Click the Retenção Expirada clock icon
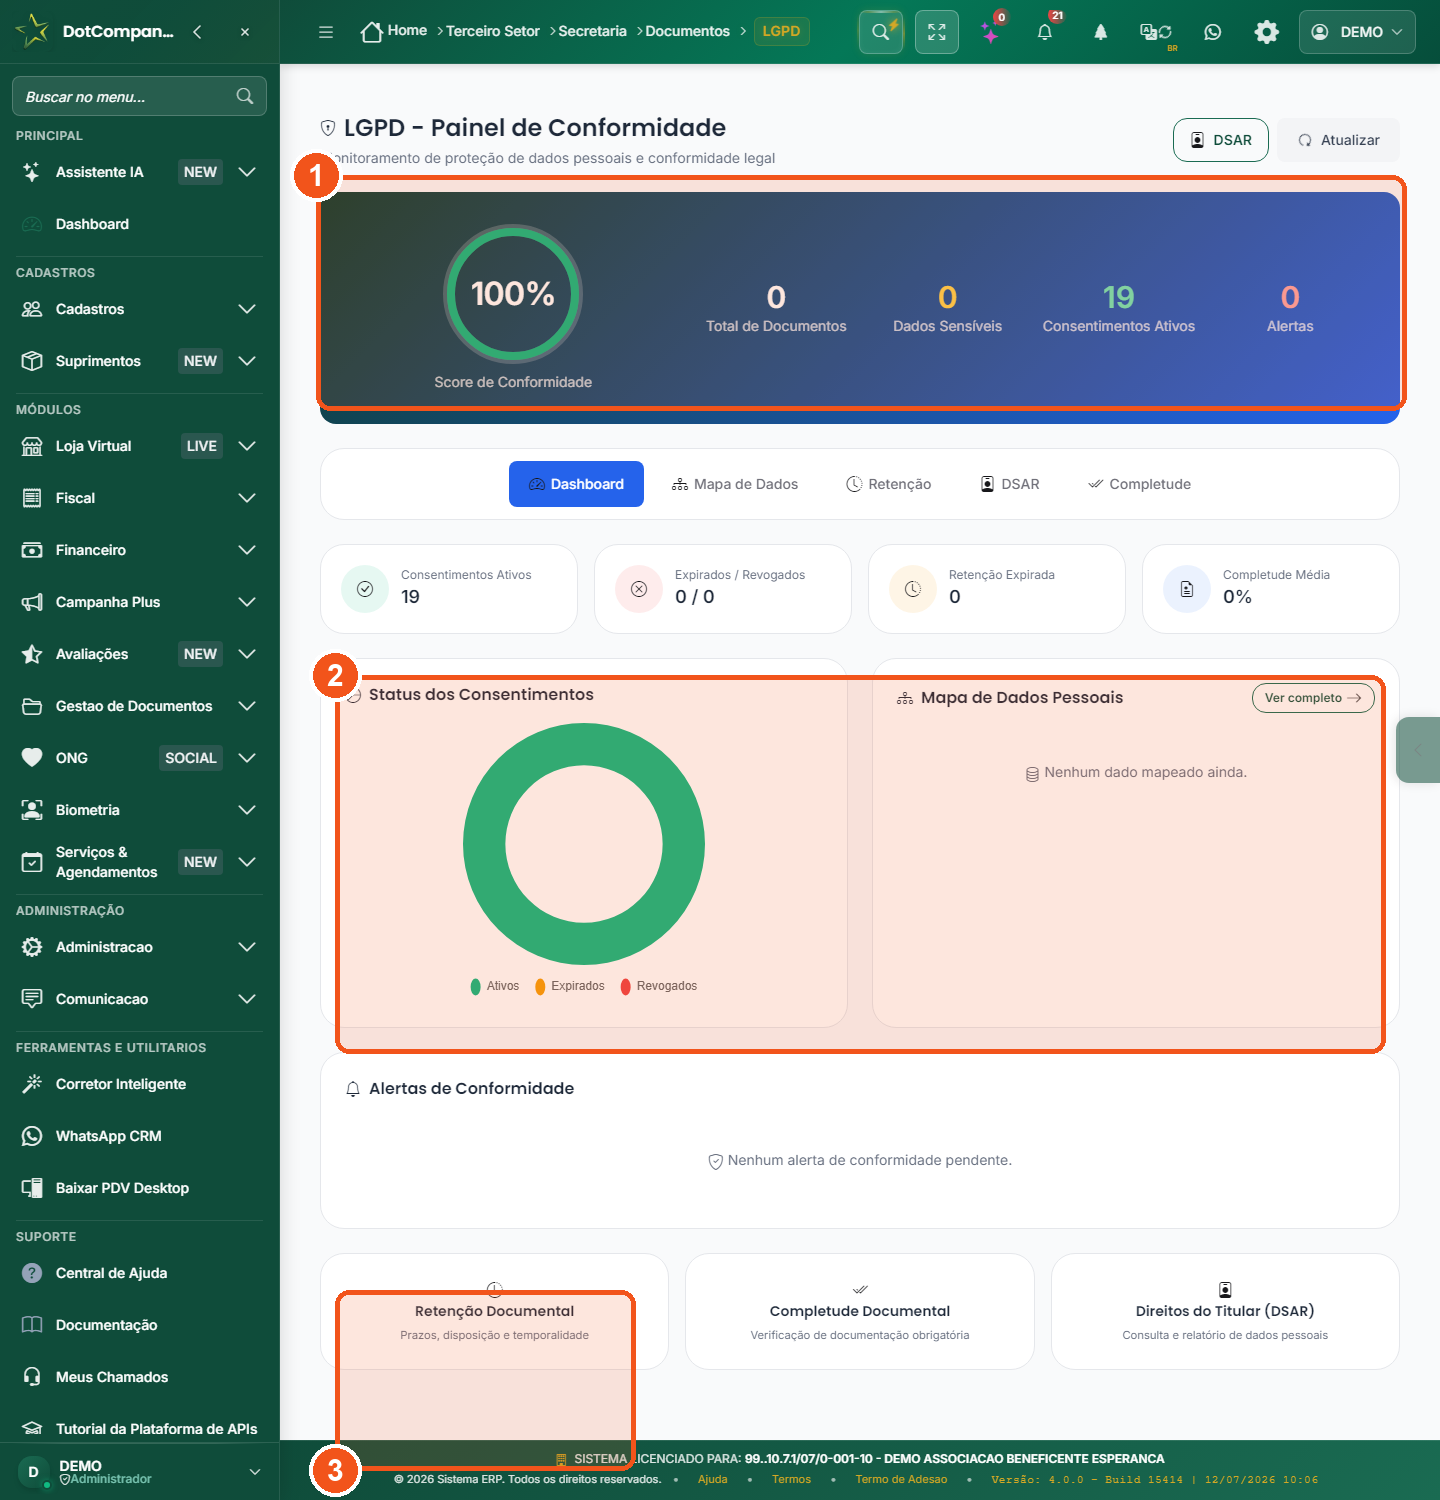Viewport: 1440px width, 1500px height. tap(913, 589)
